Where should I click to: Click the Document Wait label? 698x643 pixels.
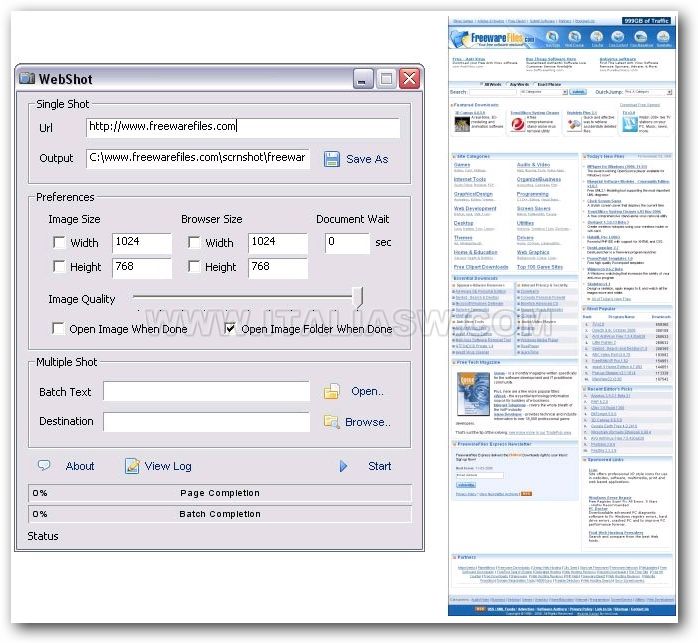point(353,219)
